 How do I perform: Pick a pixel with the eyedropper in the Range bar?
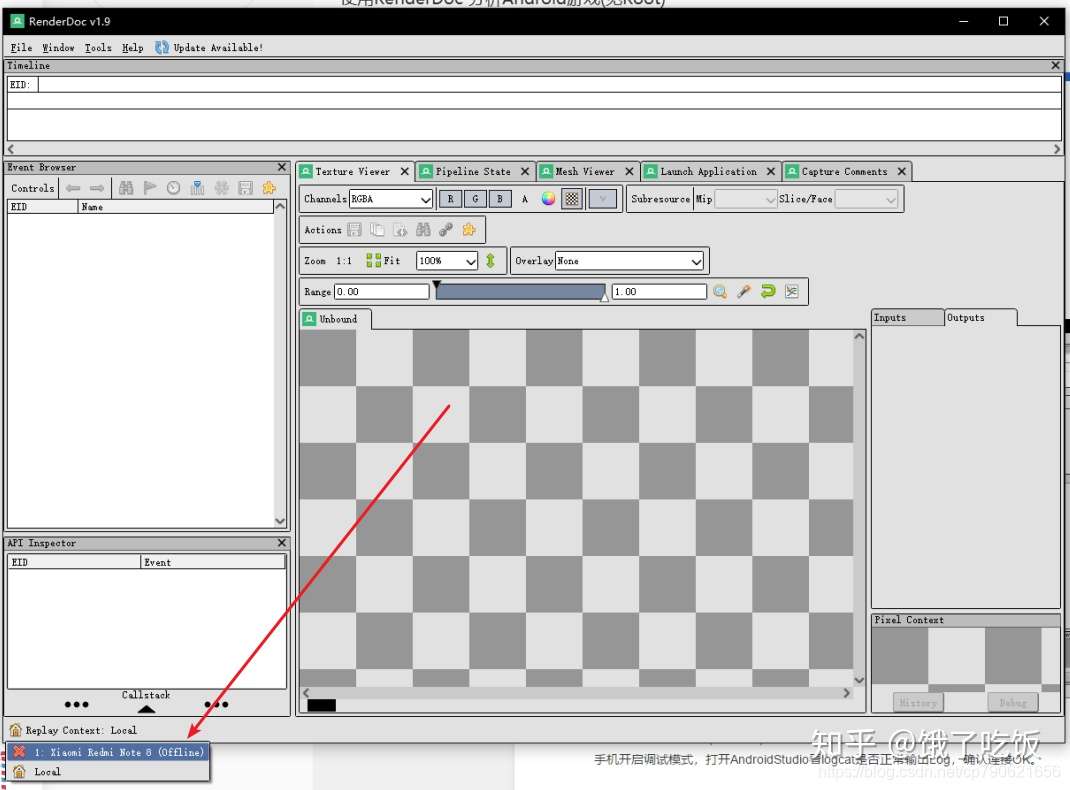(x=742, y=291)
